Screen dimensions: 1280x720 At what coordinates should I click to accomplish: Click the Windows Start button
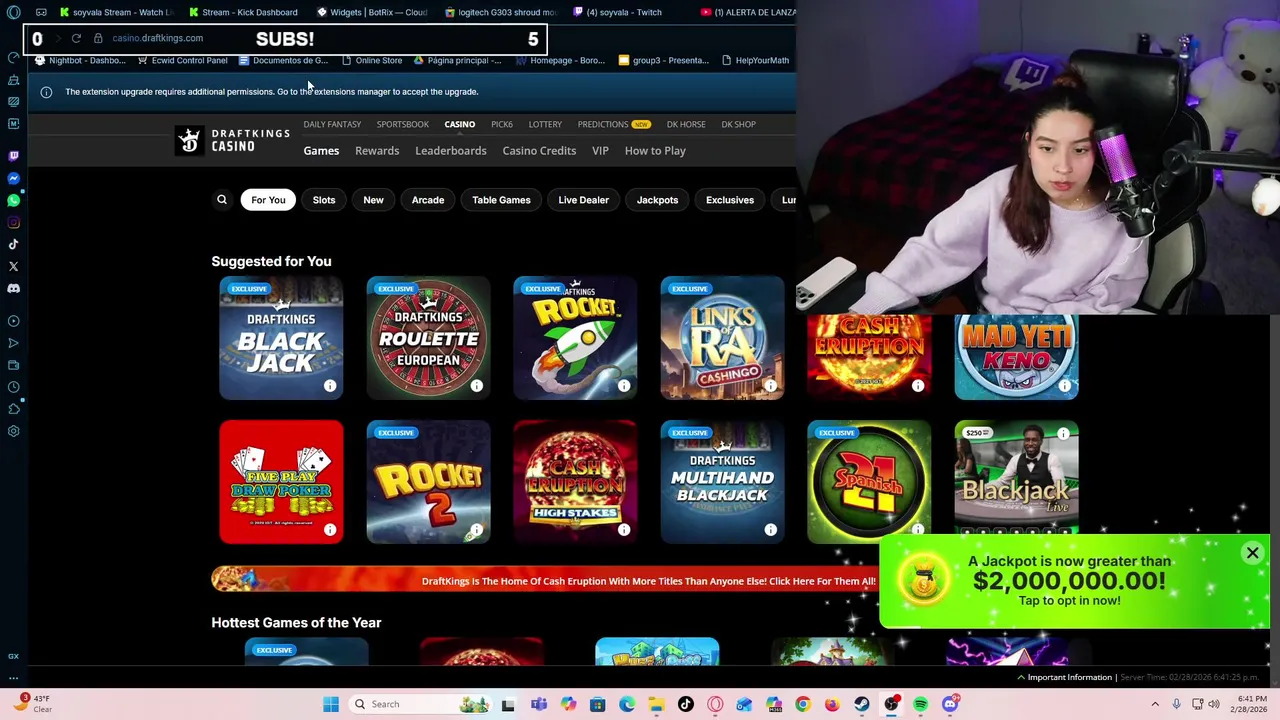tap(331, 704)
